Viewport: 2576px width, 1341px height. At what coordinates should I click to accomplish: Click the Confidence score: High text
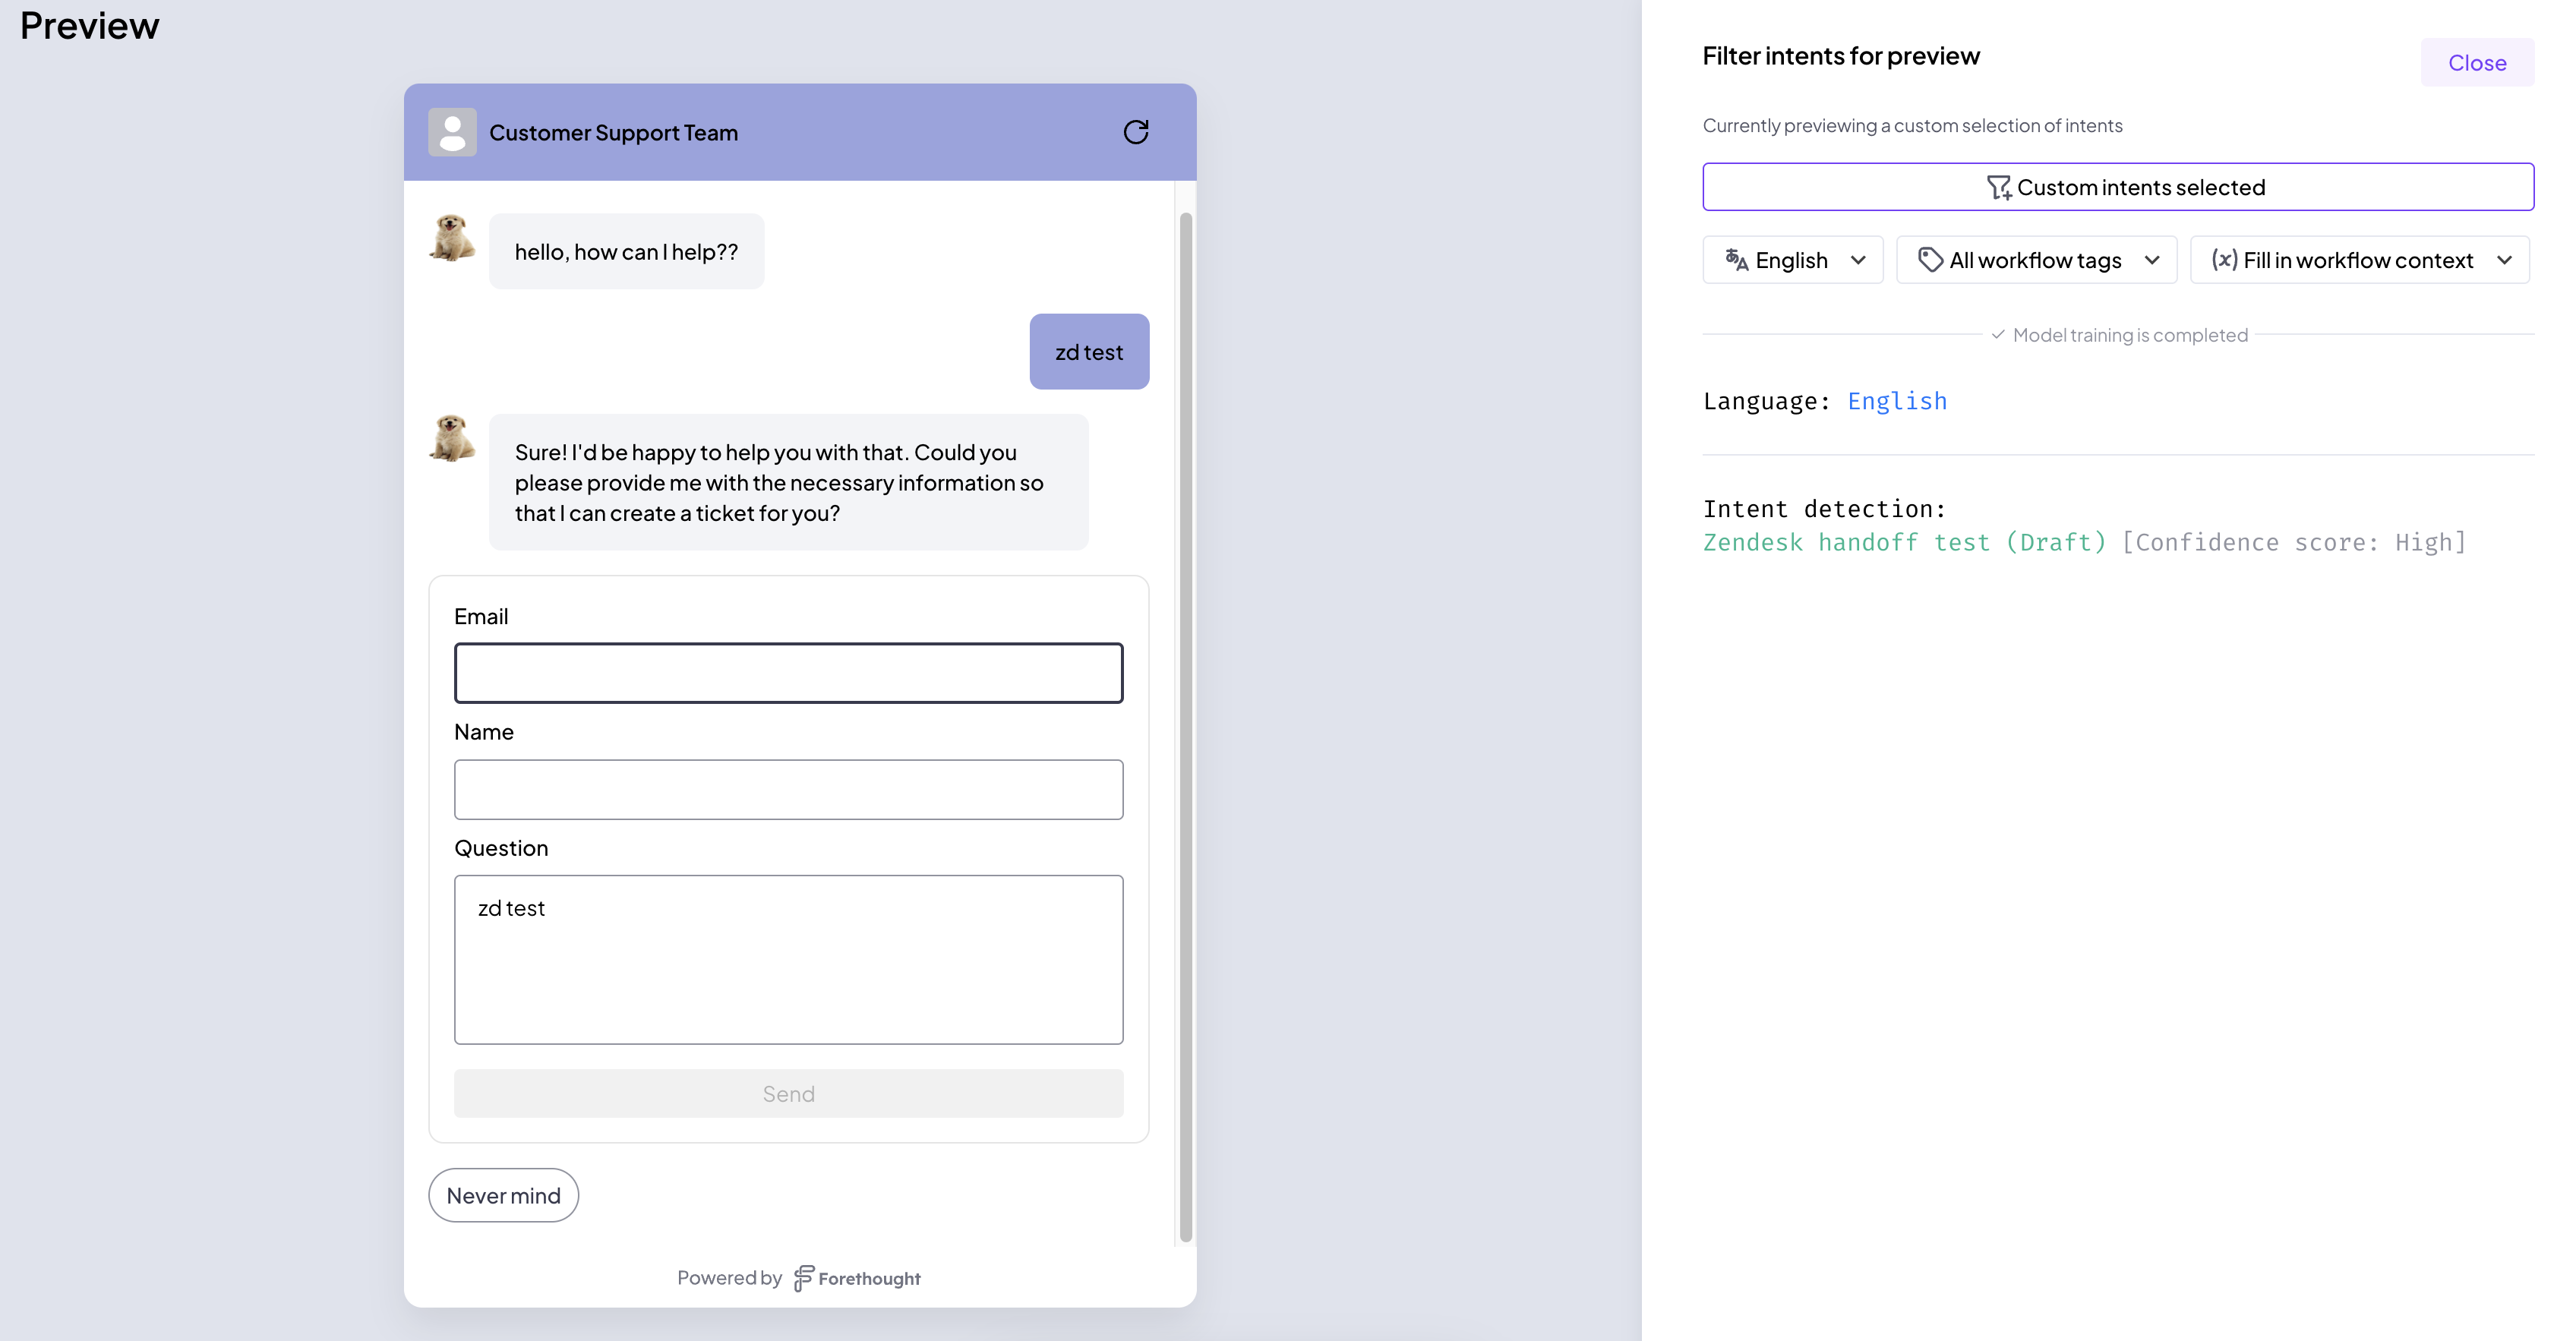2294,542
